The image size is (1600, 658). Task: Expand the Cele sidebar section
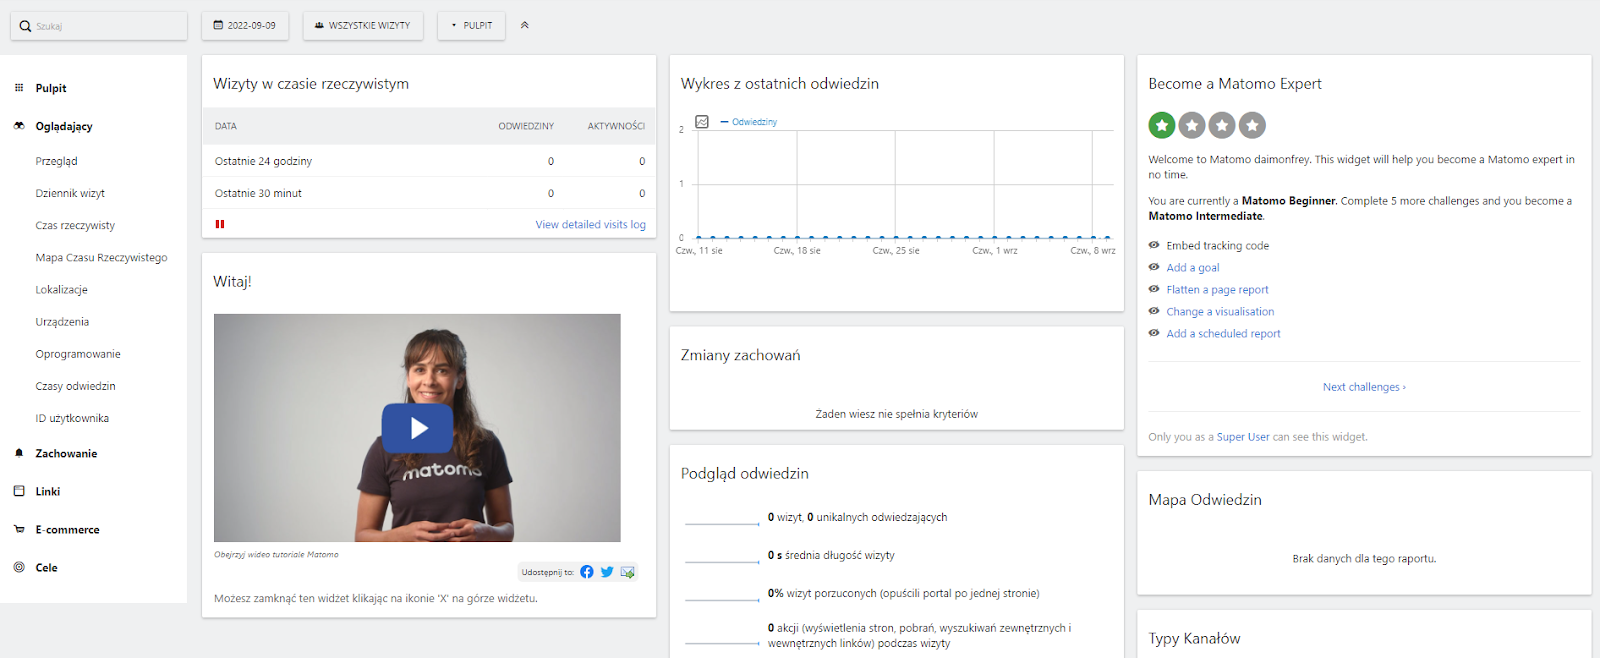(46, 567)
